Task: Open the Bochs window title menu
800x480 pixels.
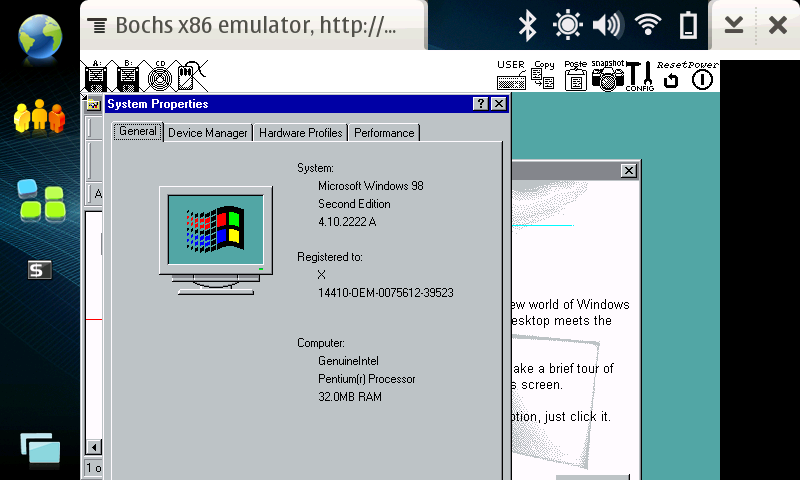Action: (253, 25)
